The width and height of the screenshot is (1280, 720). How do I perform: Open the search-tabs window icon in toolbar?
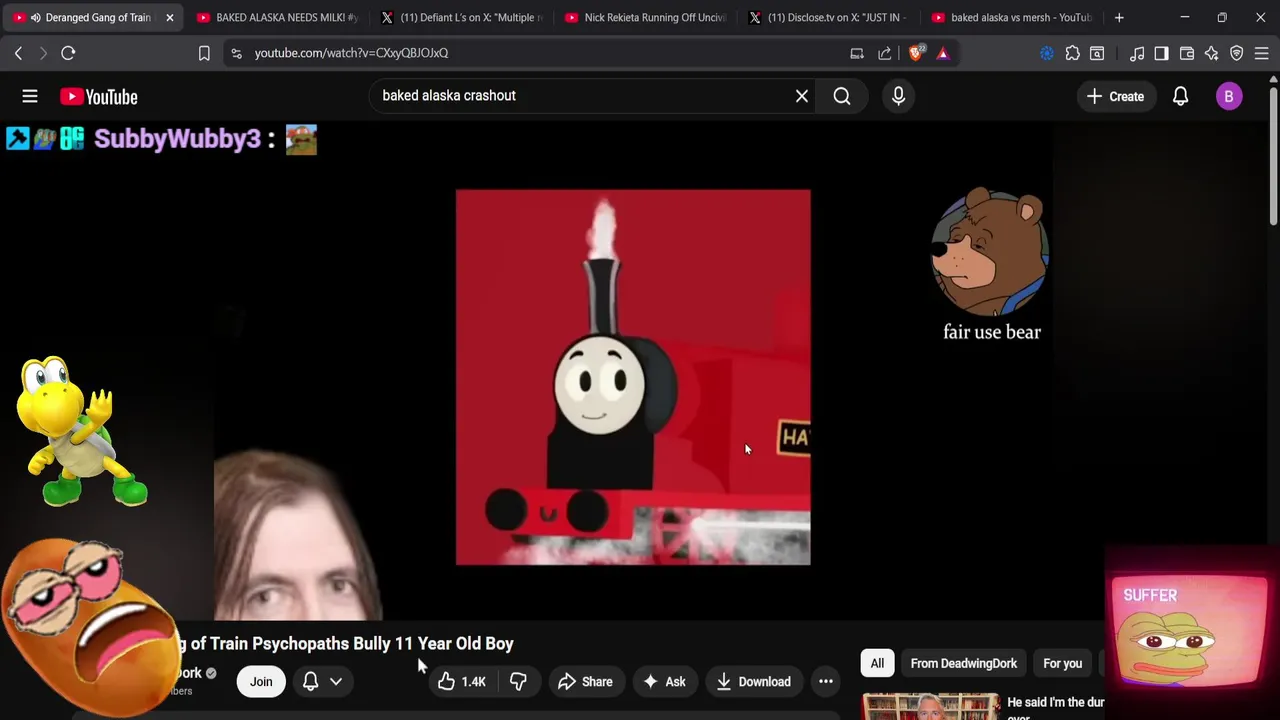click(1097, 53)
